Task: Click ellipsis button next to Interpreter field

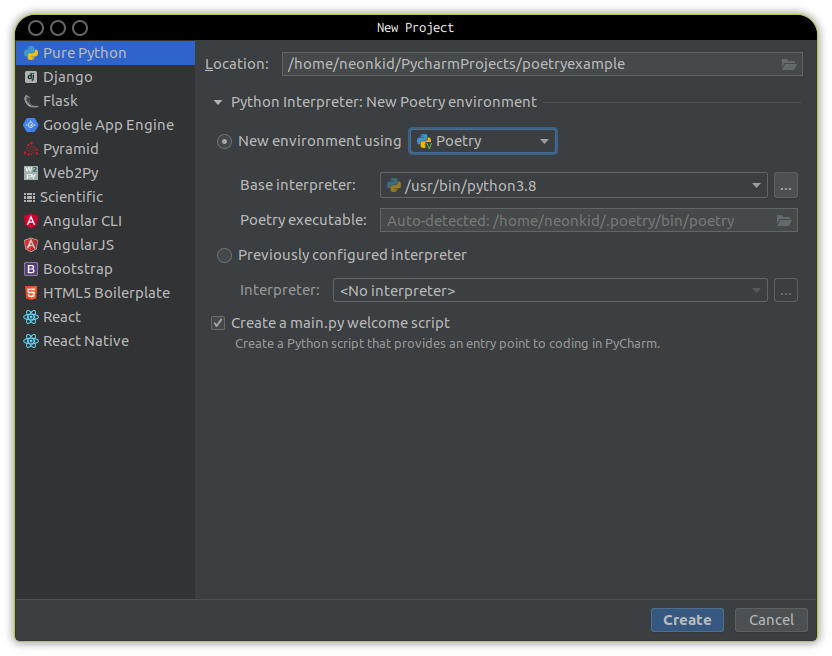Action: pos(786,290)
